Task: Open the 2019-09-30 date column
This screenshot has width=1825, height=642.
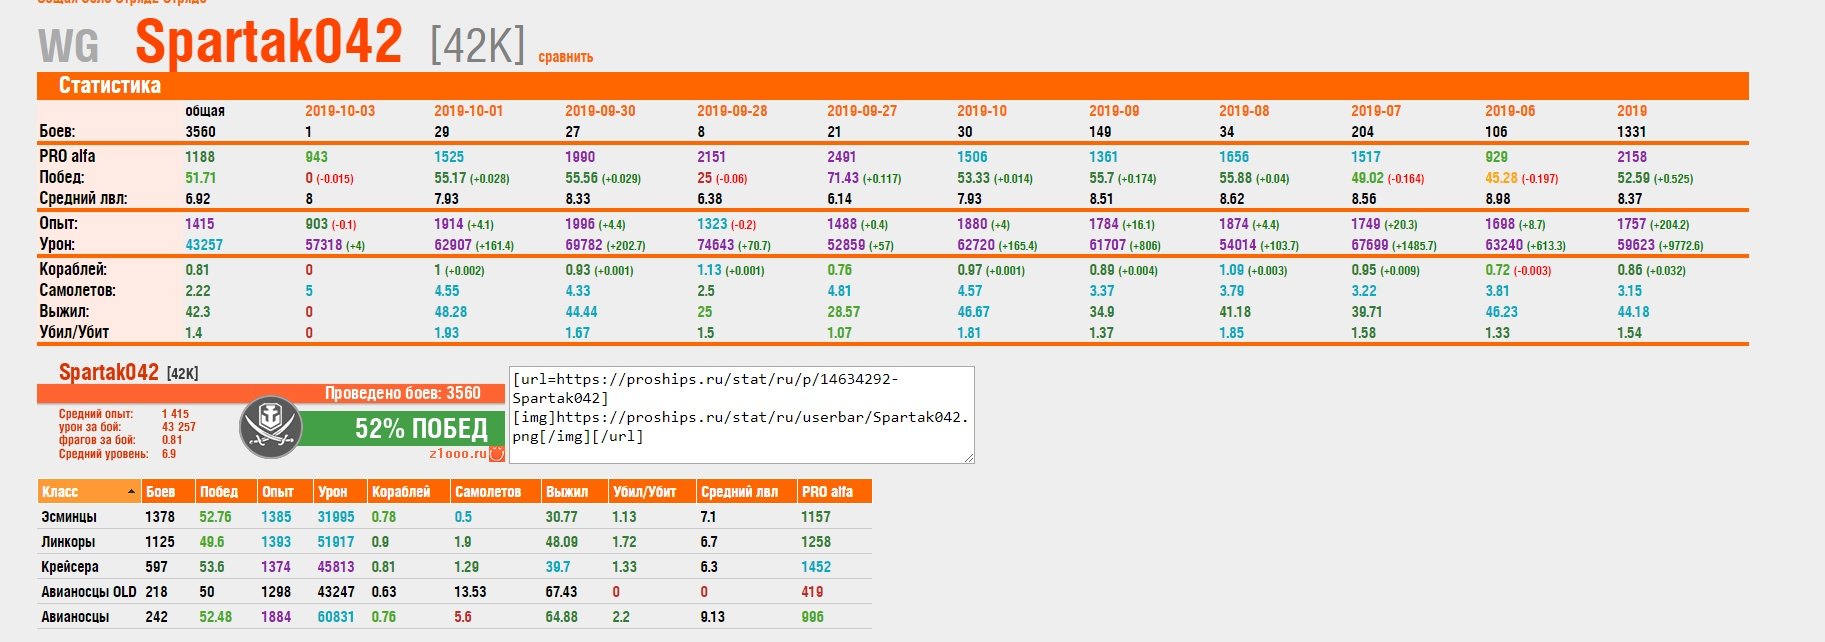Action: pyautogui.click(x=600, y=111)
